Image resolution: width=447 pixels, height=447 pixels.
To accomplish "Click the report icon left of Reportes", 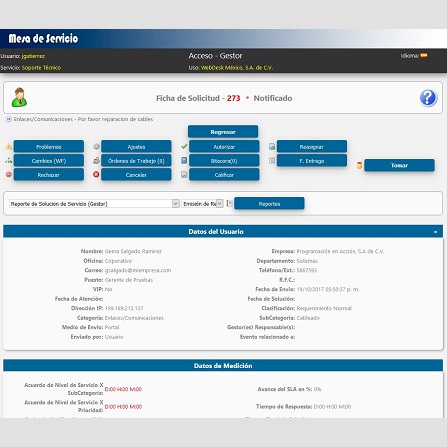I will click(x=229, y=203).
